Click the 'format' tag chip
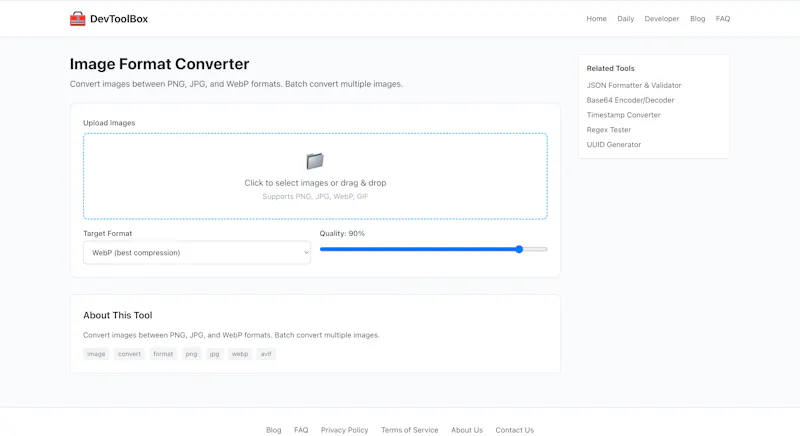Image resolution: width=800 pixels, height=436 pixels. tap(163, 354)
